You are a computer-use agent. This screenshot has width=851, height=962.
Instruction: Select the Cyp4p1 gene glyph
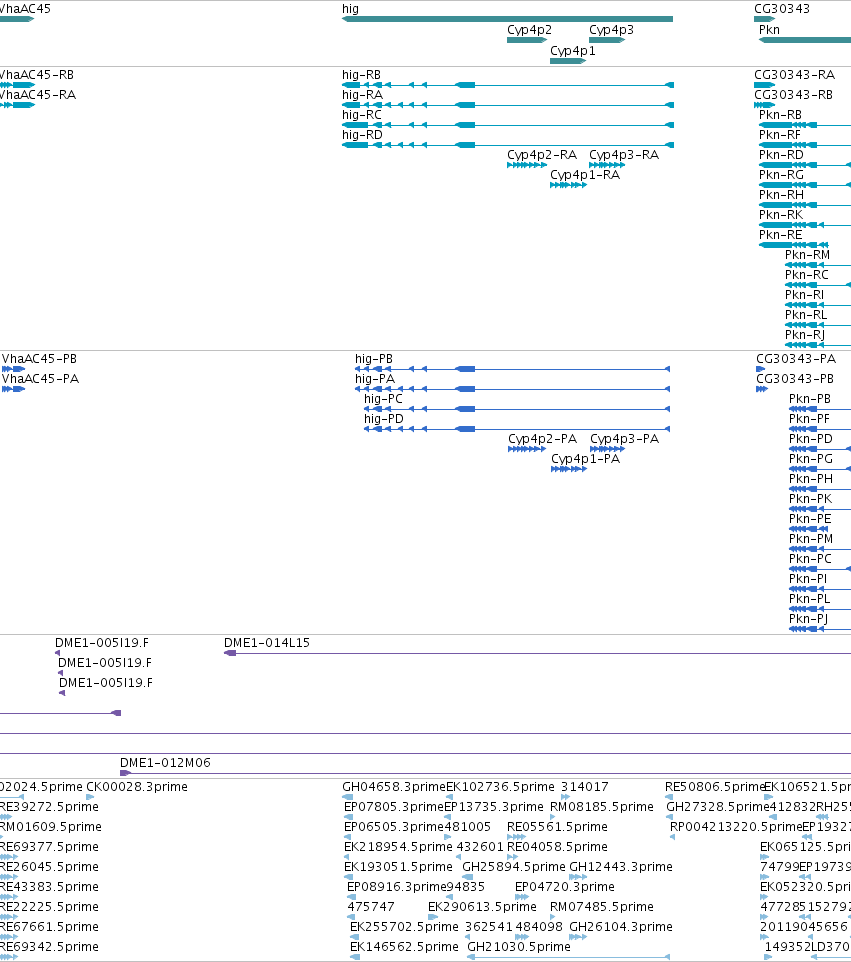tap(568, 61)
